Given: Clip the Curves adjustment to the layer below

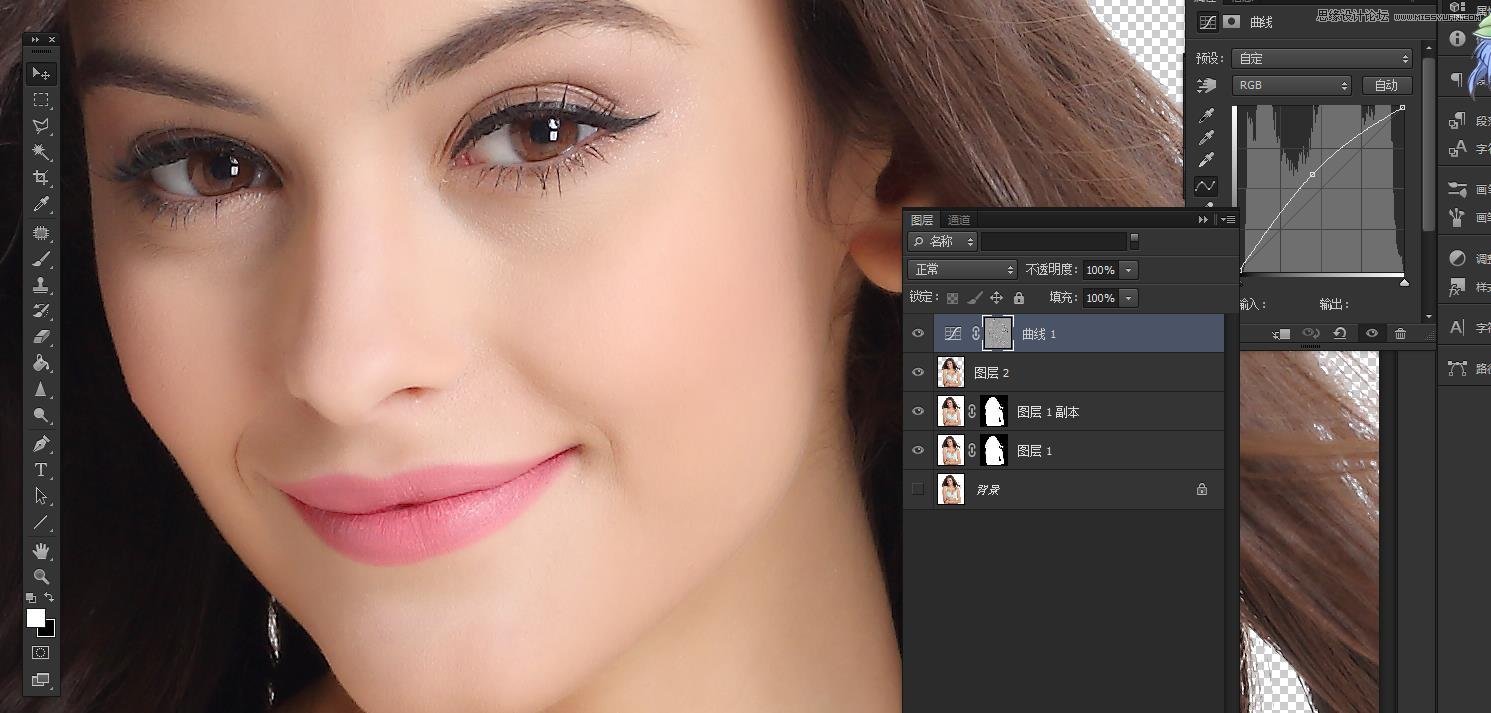Looking at the screenshot, I should 1283,334.
